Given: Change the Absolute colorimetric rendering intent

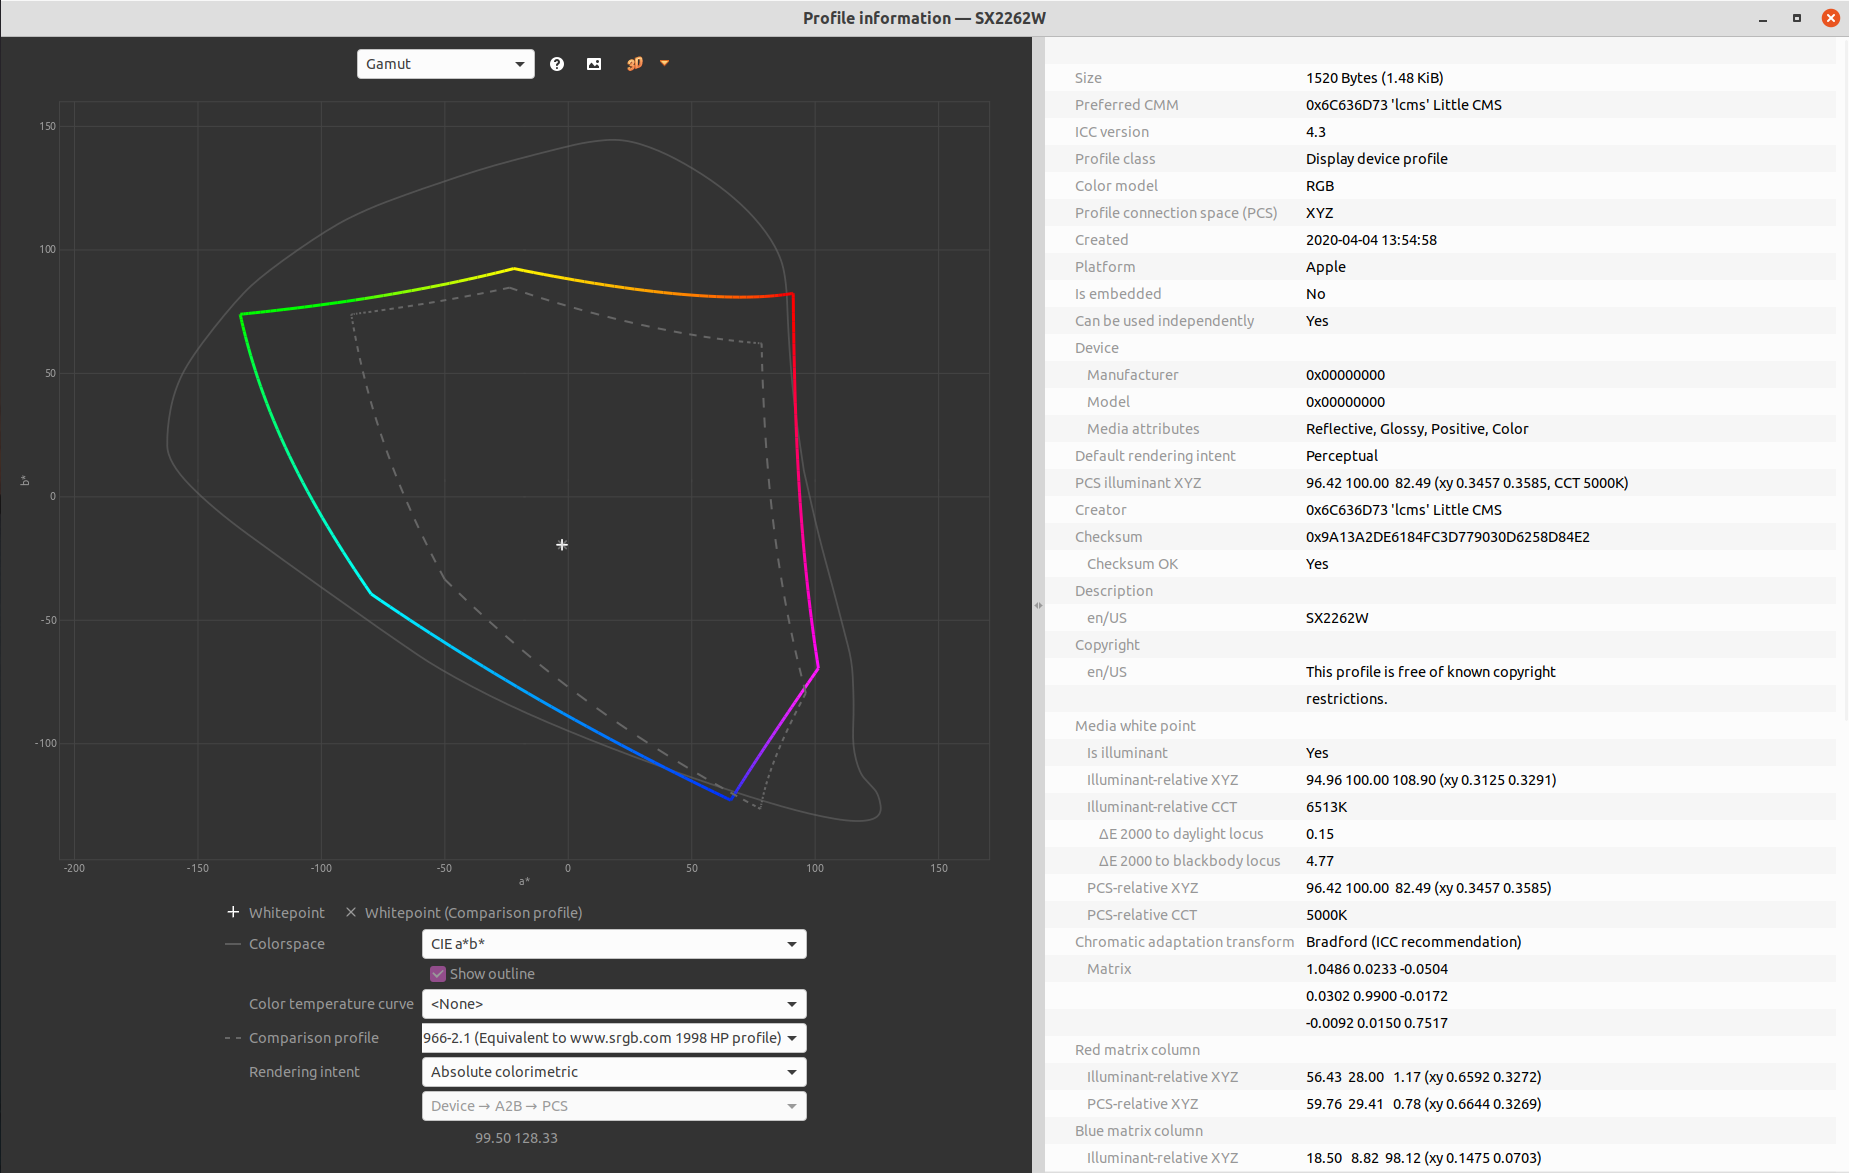Looking at the screenshot, I should (x=613, y=1072).
